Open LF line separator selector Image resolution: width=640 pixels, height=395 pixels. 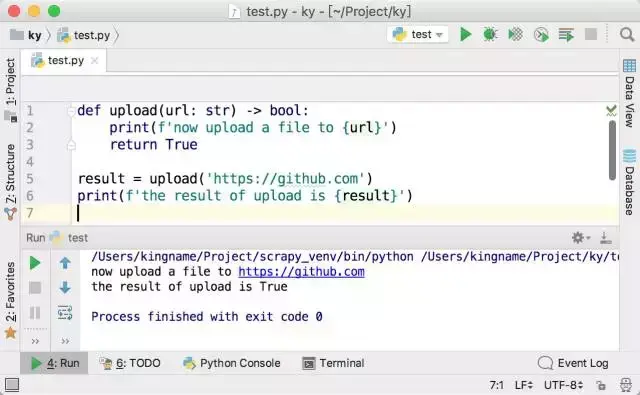click(x=524, y=385)
